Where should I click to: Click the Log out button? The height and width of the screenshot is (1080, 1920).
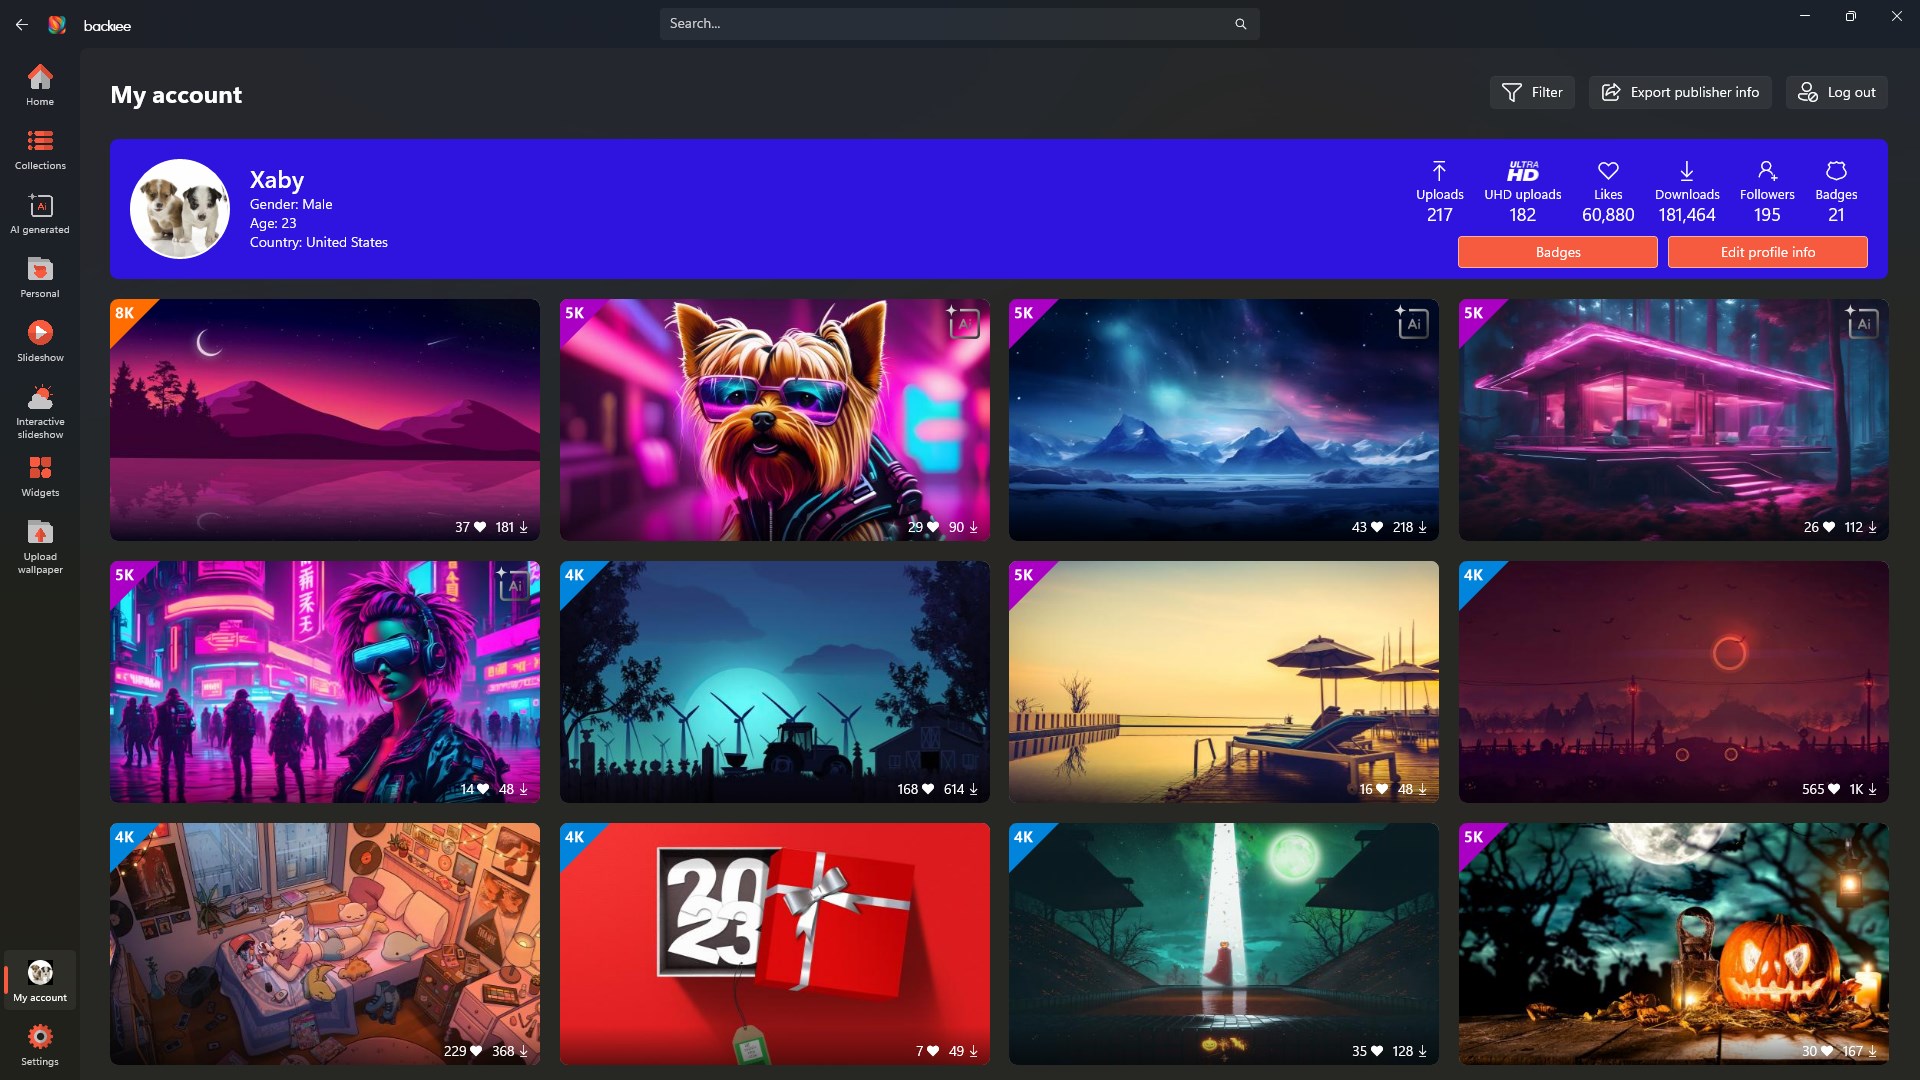[1836, 92]
